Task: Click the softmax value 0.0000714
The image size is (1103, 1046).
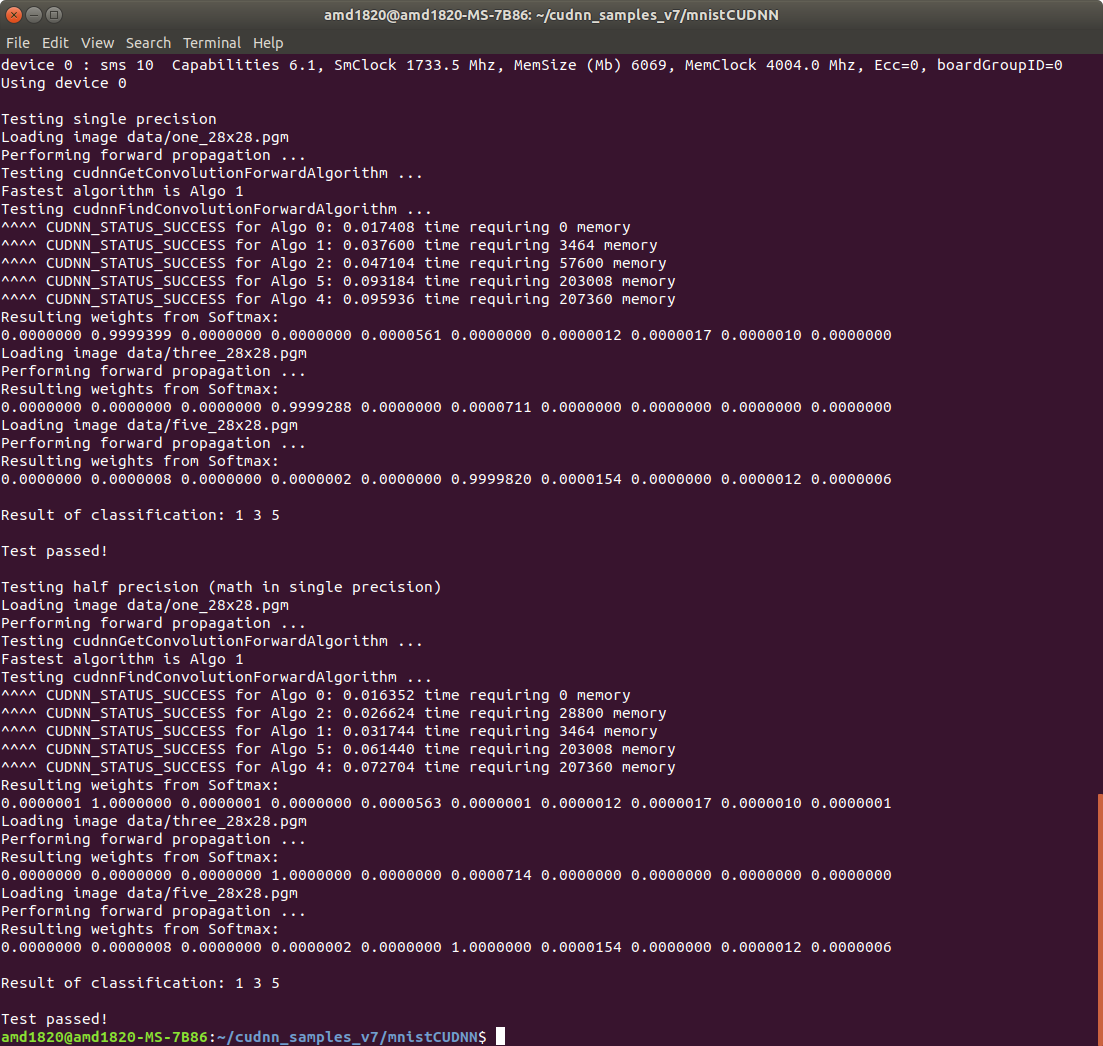Action: coord(491,875)
